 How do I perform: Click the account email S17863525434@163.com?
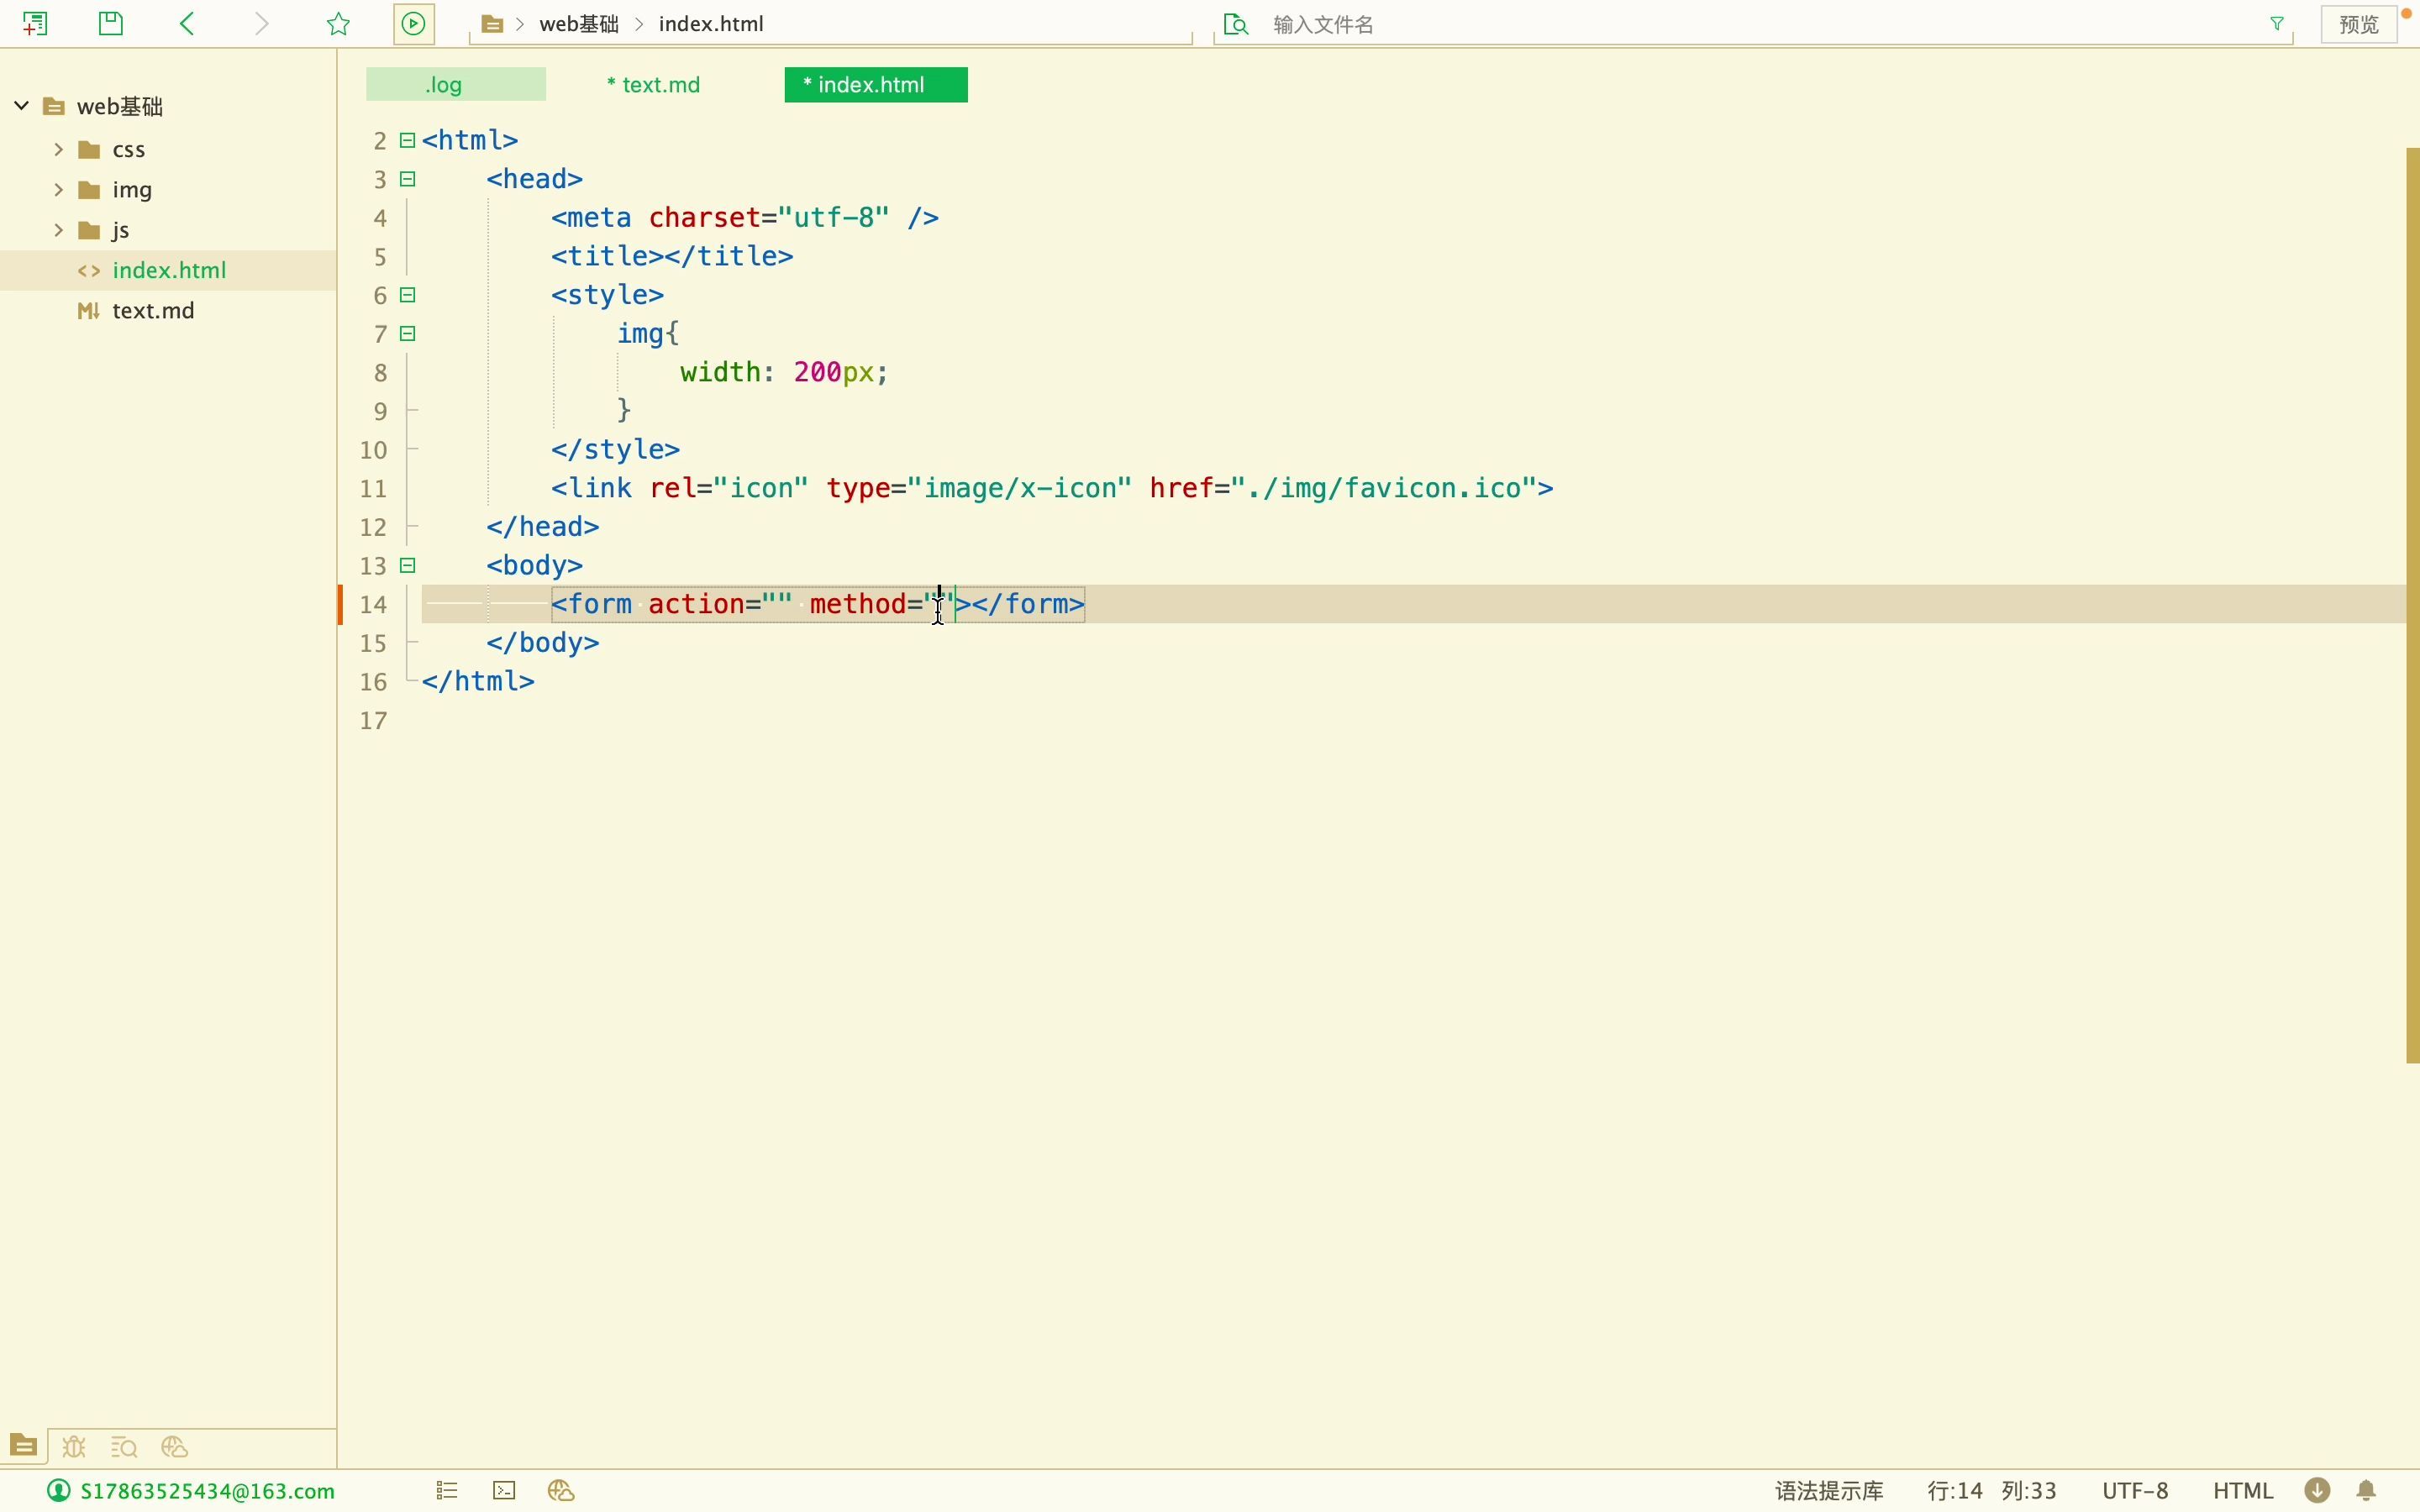click(x=207, y=1491)
